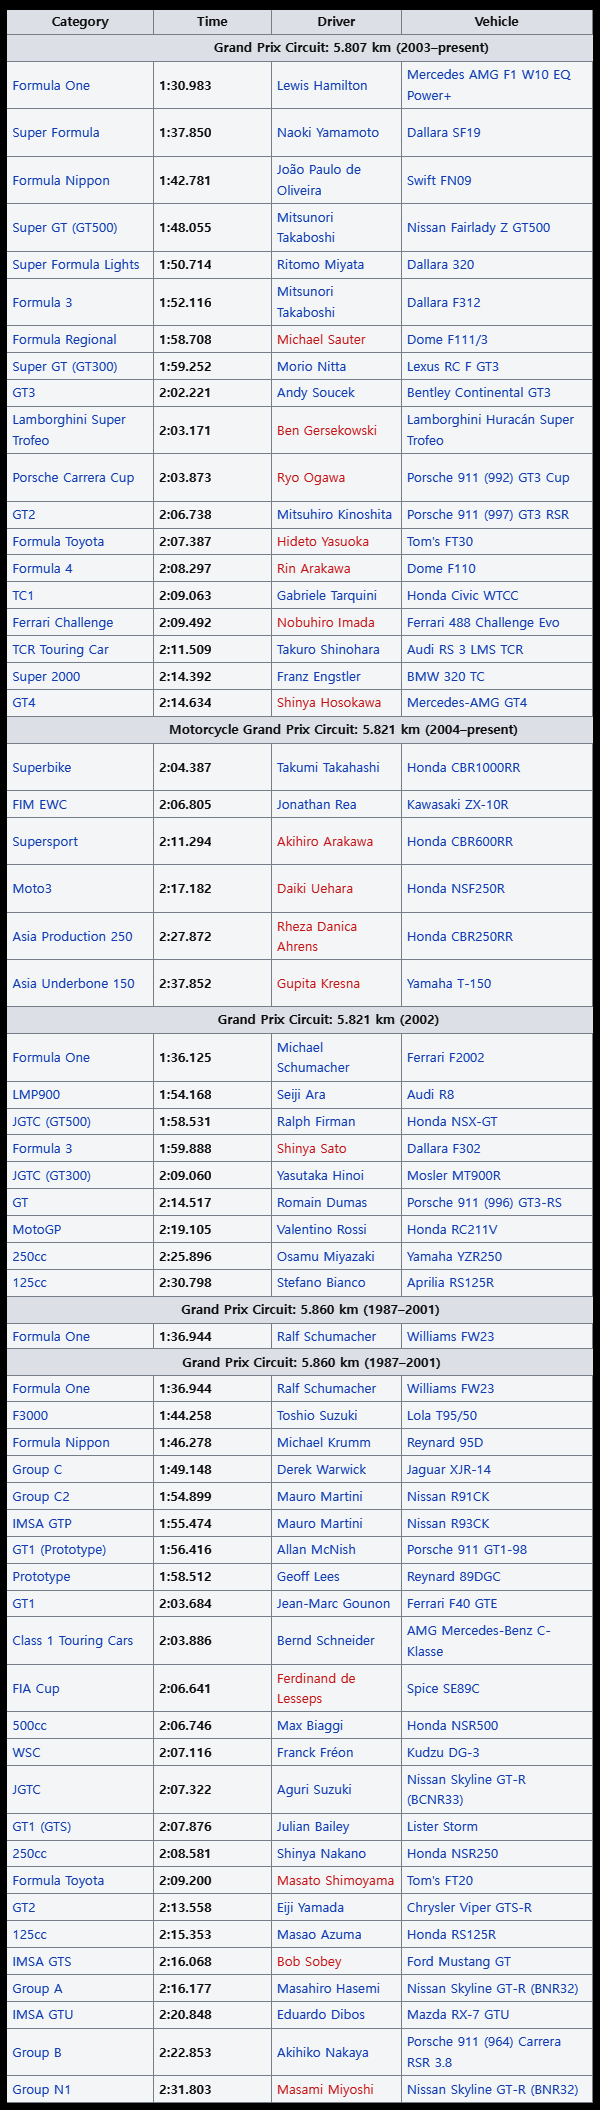The width and height of the screenshot is (600, 2110).
Task: Click the F3000 category link
Action: tap(30, 1416)
